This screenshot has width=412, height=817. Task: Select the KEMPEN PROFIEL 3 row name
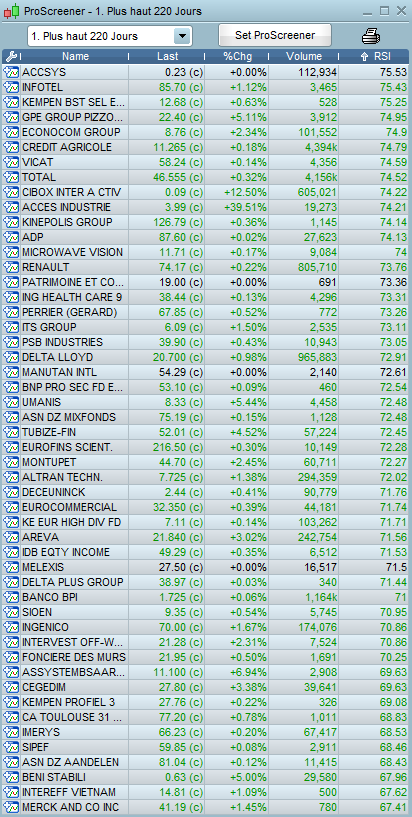pyautogui.click(x=68, y=702)
